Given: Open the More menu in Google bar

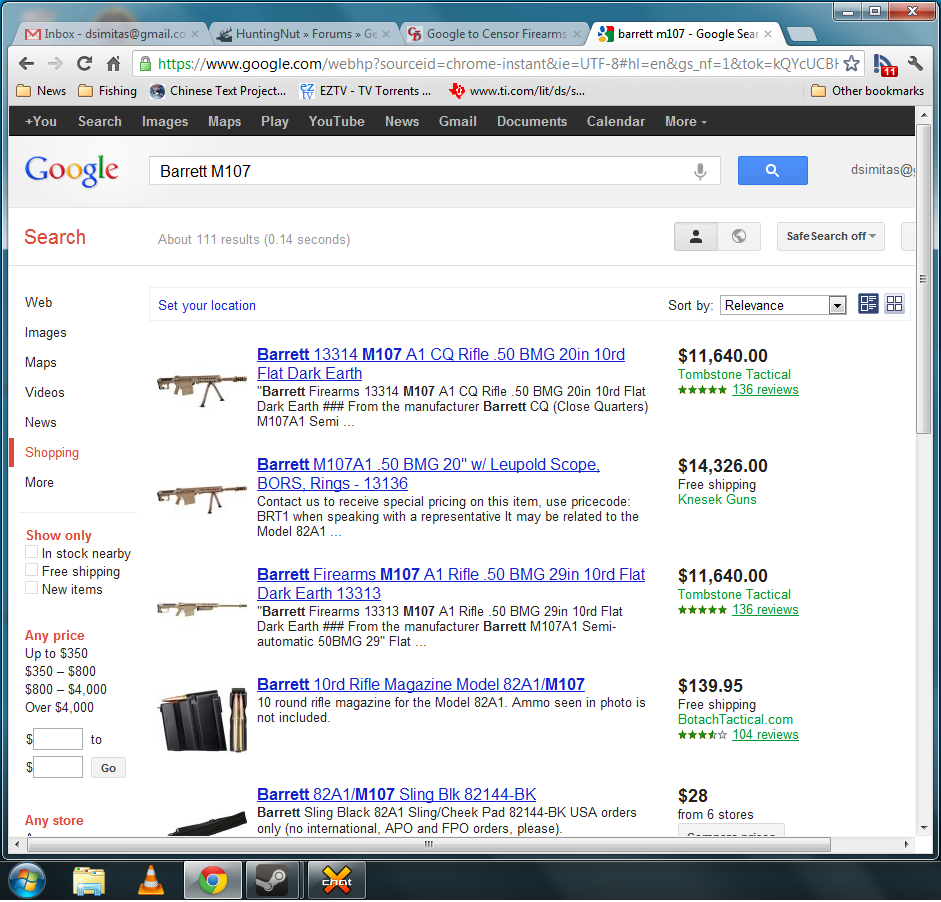Looking at the screenshot, I should click(685, 121).
